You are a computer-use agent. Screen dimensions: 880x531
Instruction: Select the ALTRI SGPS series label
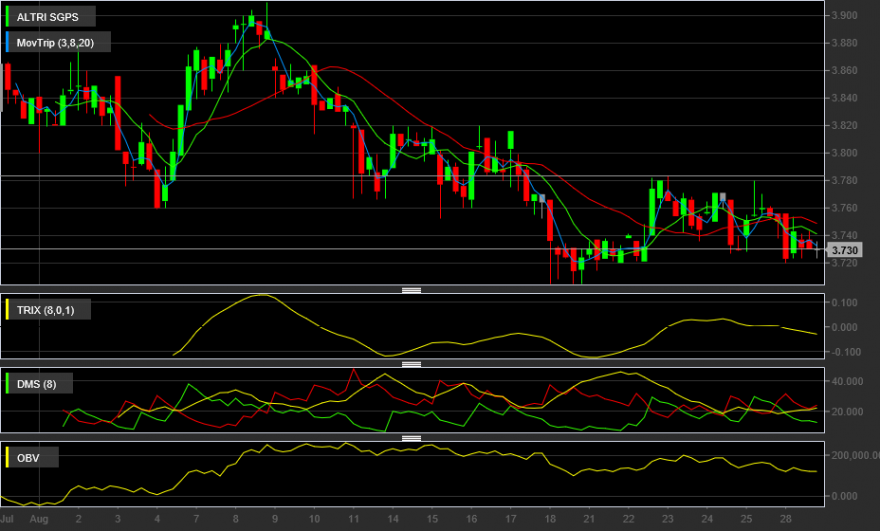click(x=50, y=17)
